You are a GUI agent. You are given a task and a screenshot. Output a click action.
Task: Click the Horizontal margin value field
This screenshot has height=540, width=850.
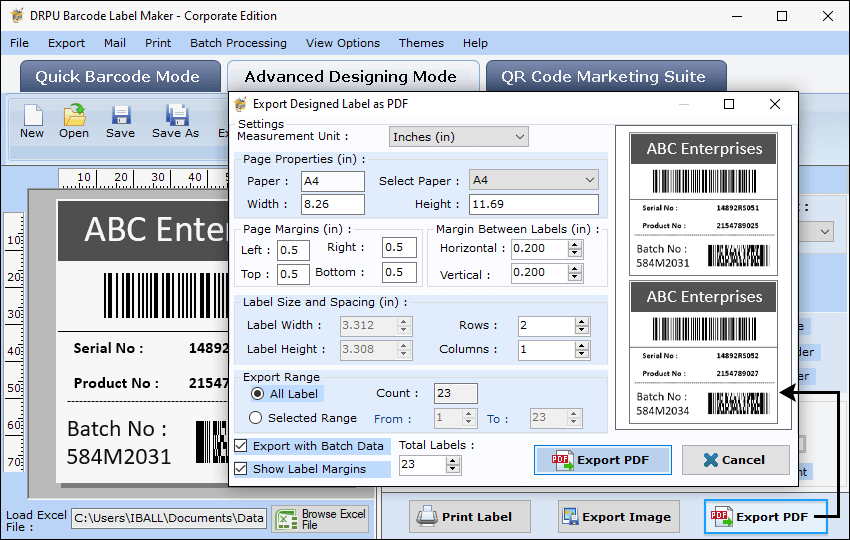(x=540, y=248)
